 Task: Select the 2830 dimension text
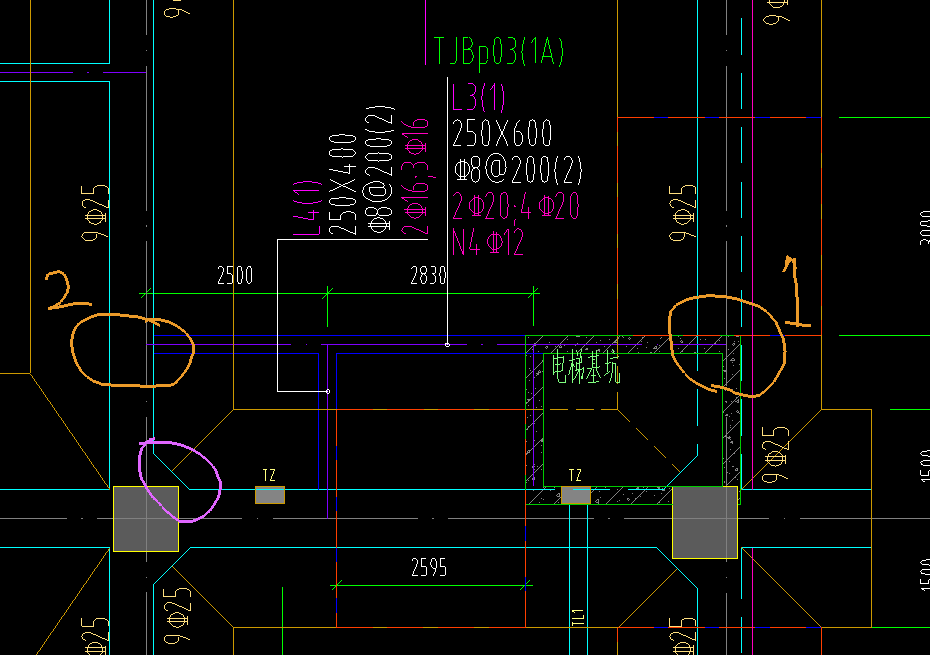(x=428, y=277)
